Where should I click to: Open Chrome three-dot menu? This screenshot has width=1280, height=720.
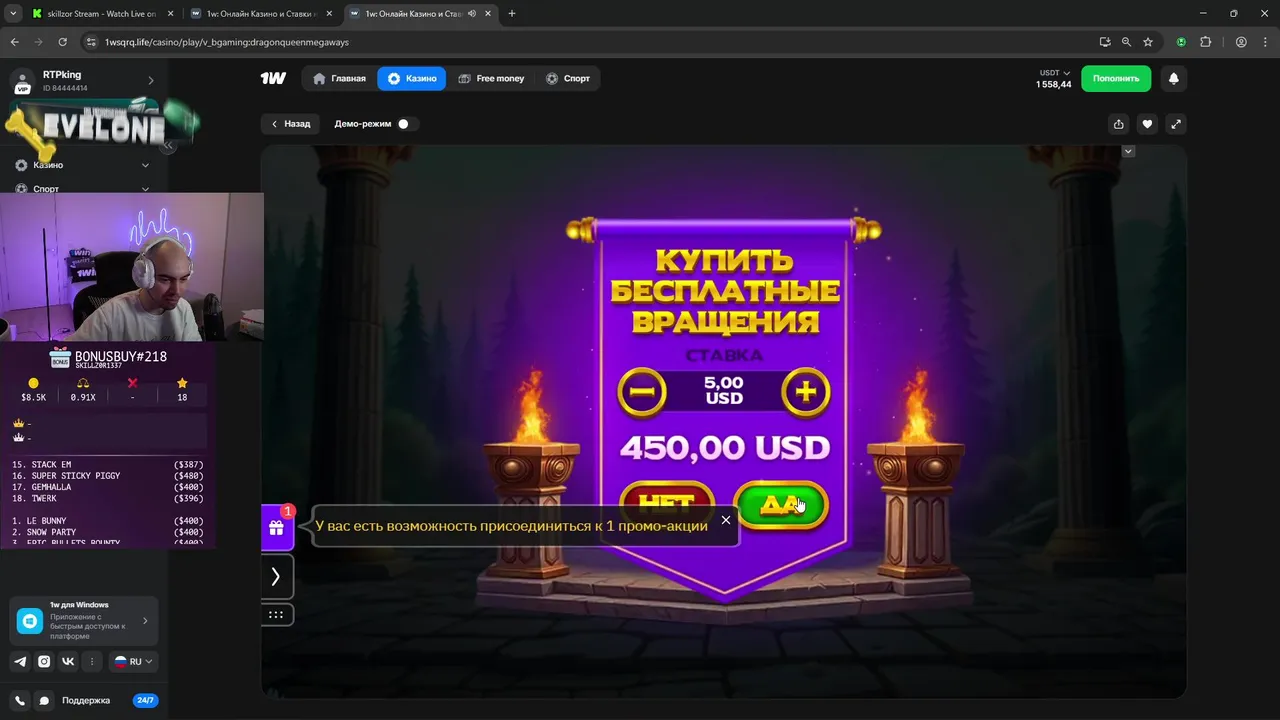pos(1264,42)
